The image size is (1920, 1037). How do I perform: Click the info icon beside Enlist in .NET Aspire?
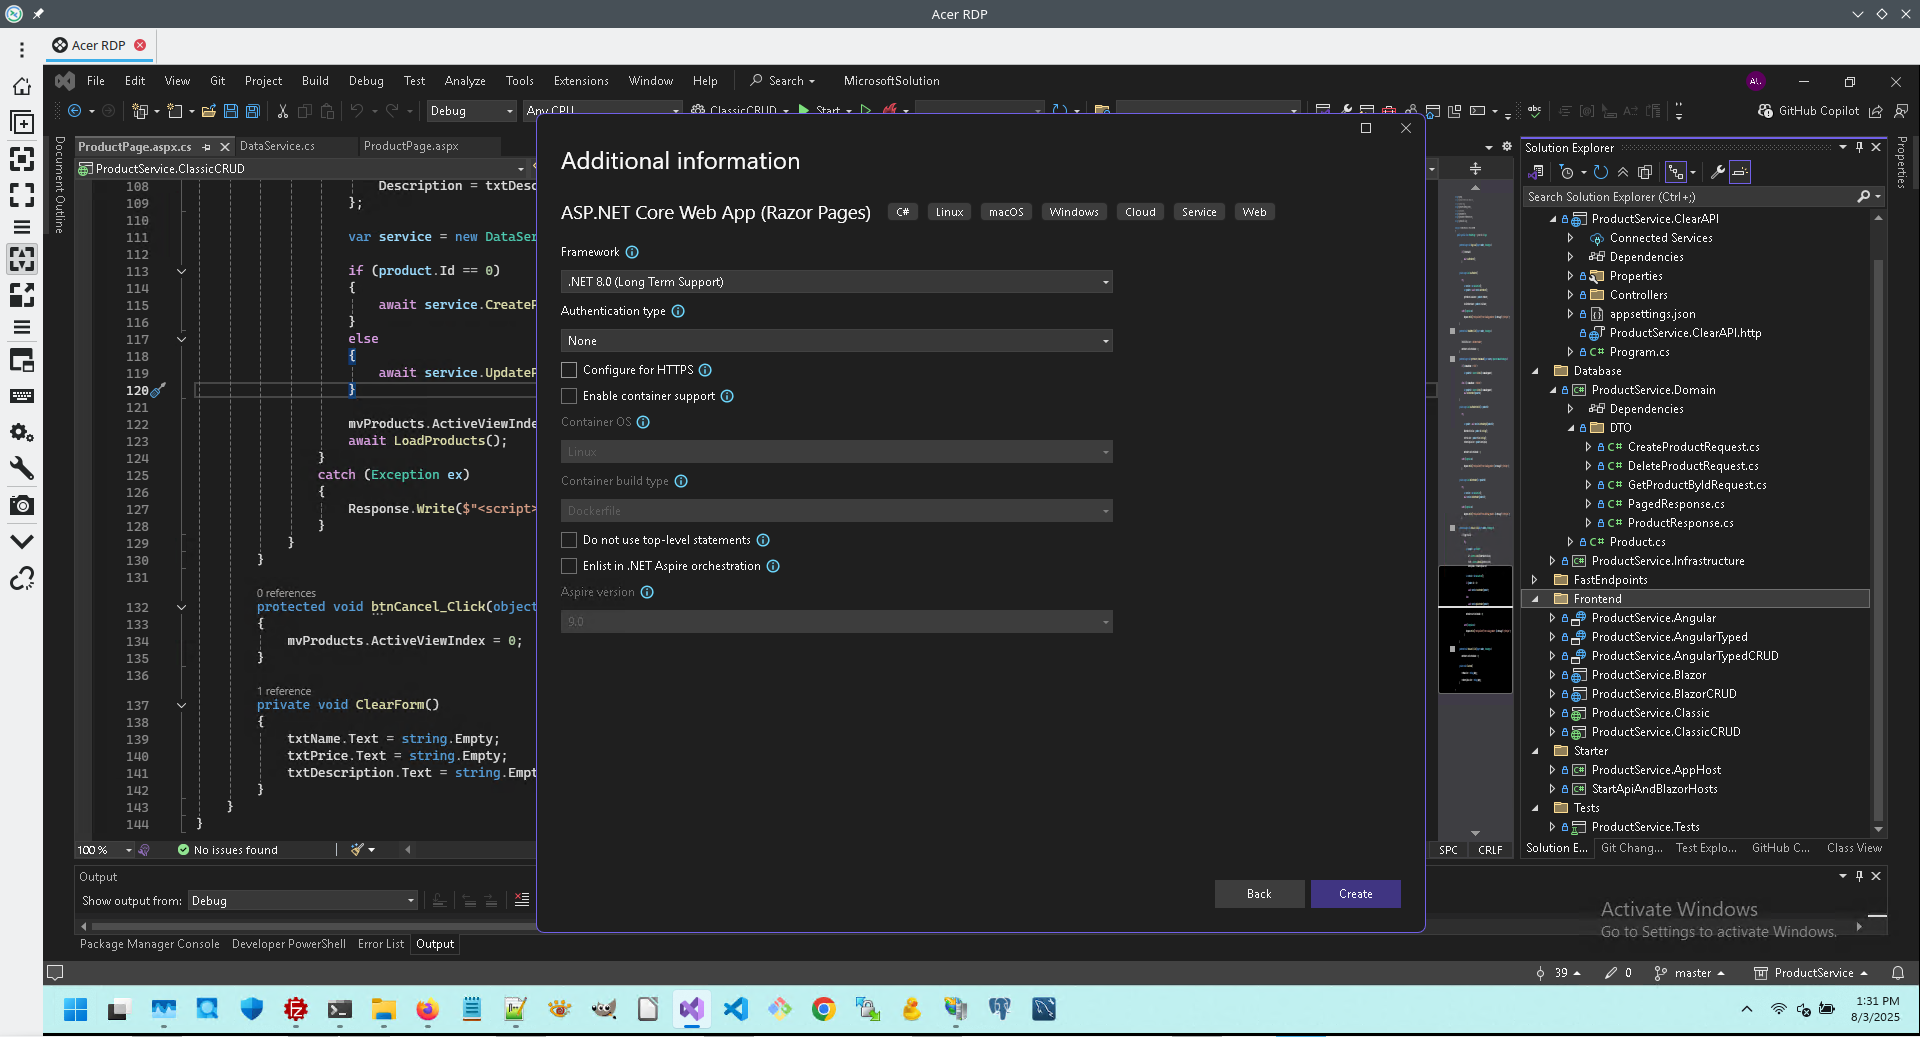coord(773,566)
